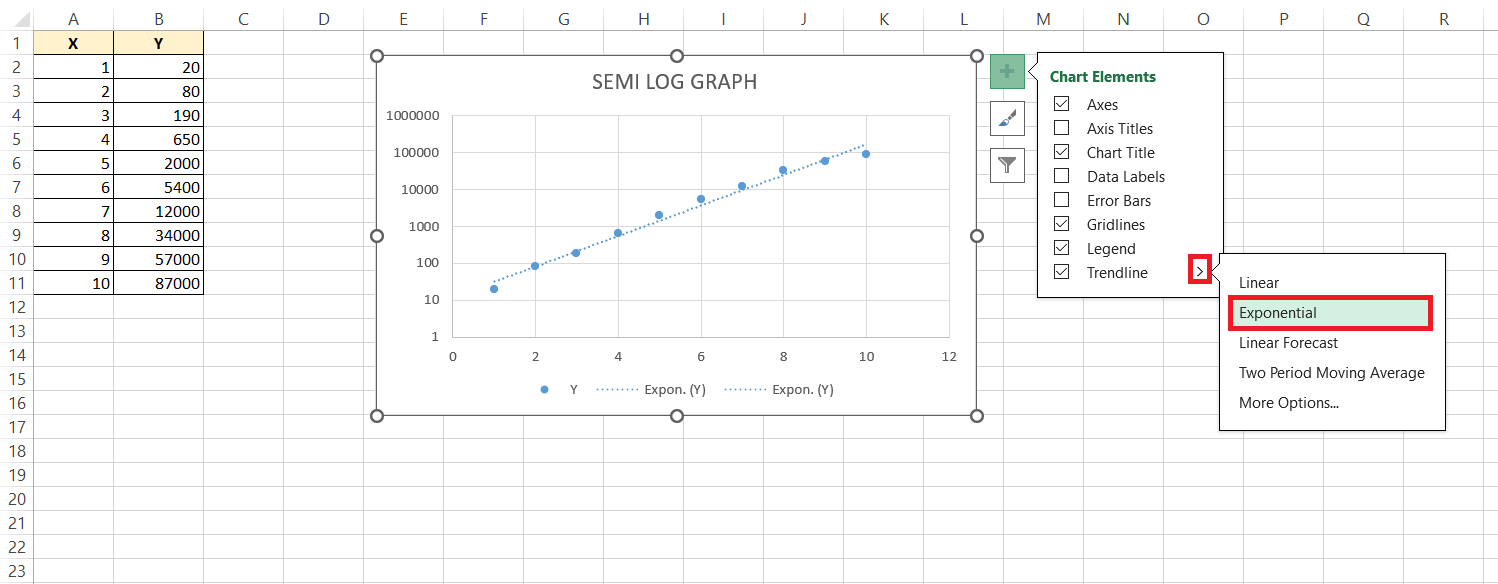Screen dimensions: 1498x584
Task: Toggle the Trendline checkbox
Action: 1062,272
